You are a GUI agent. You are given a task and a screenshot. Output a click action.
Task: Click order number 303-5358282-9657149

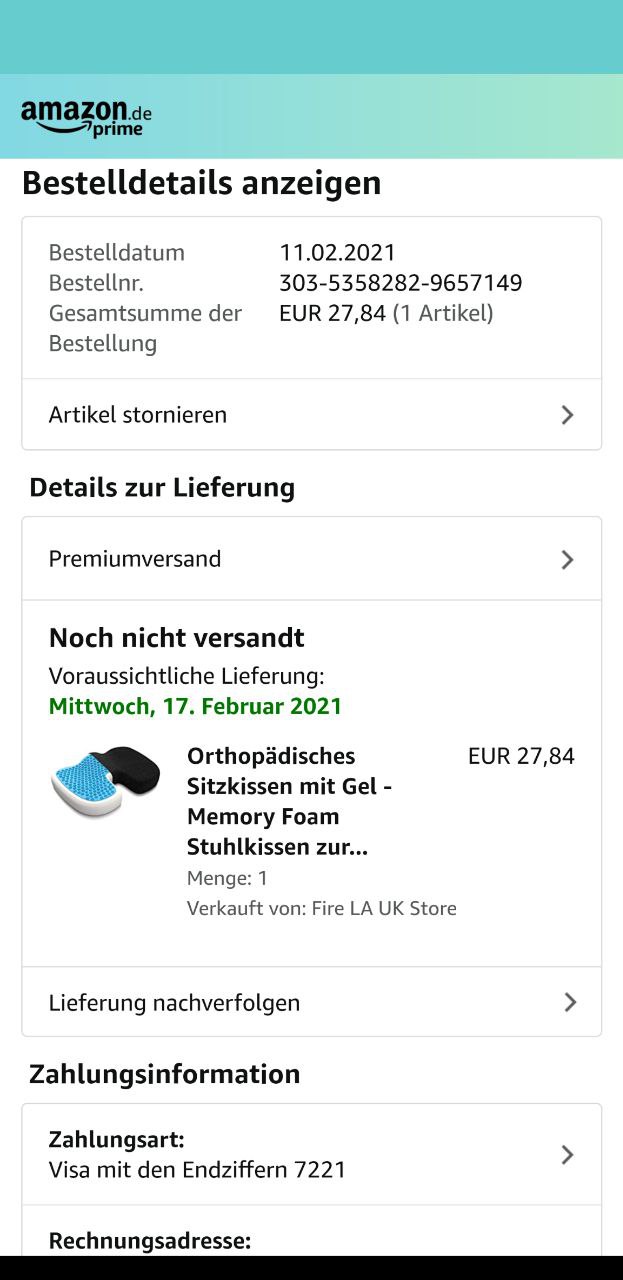pos(400,283)
